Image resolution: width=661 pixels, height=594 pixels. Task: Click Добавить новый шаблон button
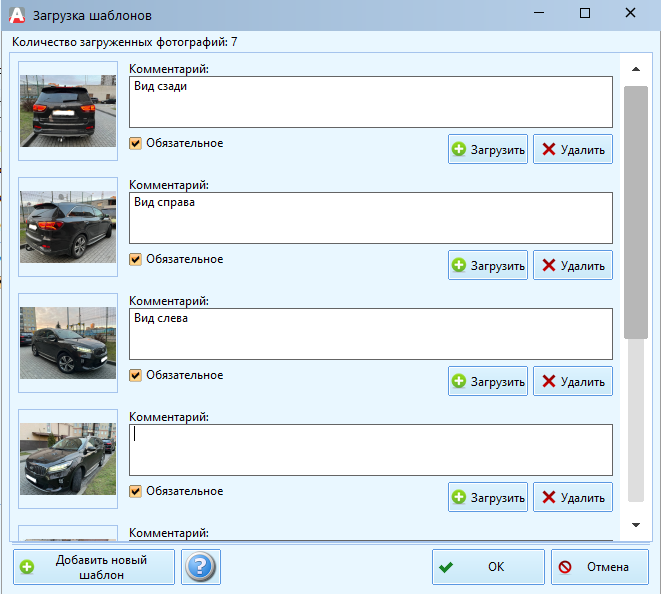[x=94, y=567]
